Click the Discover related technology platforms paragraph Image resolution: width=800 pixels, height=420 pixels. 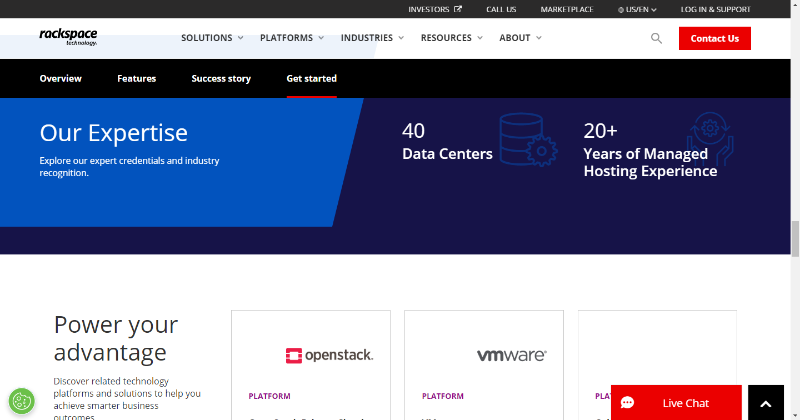[x=127, y=399]
